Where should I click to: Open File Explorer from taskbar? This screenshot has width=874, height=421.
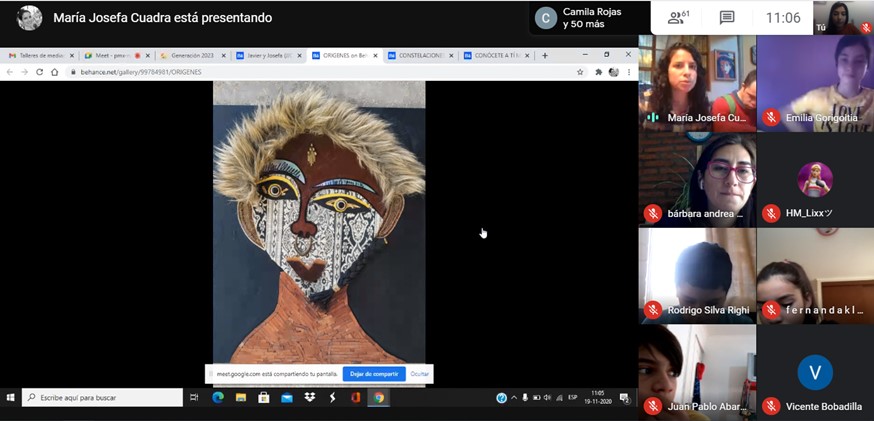pyautogui.click(x=241, y=398)
